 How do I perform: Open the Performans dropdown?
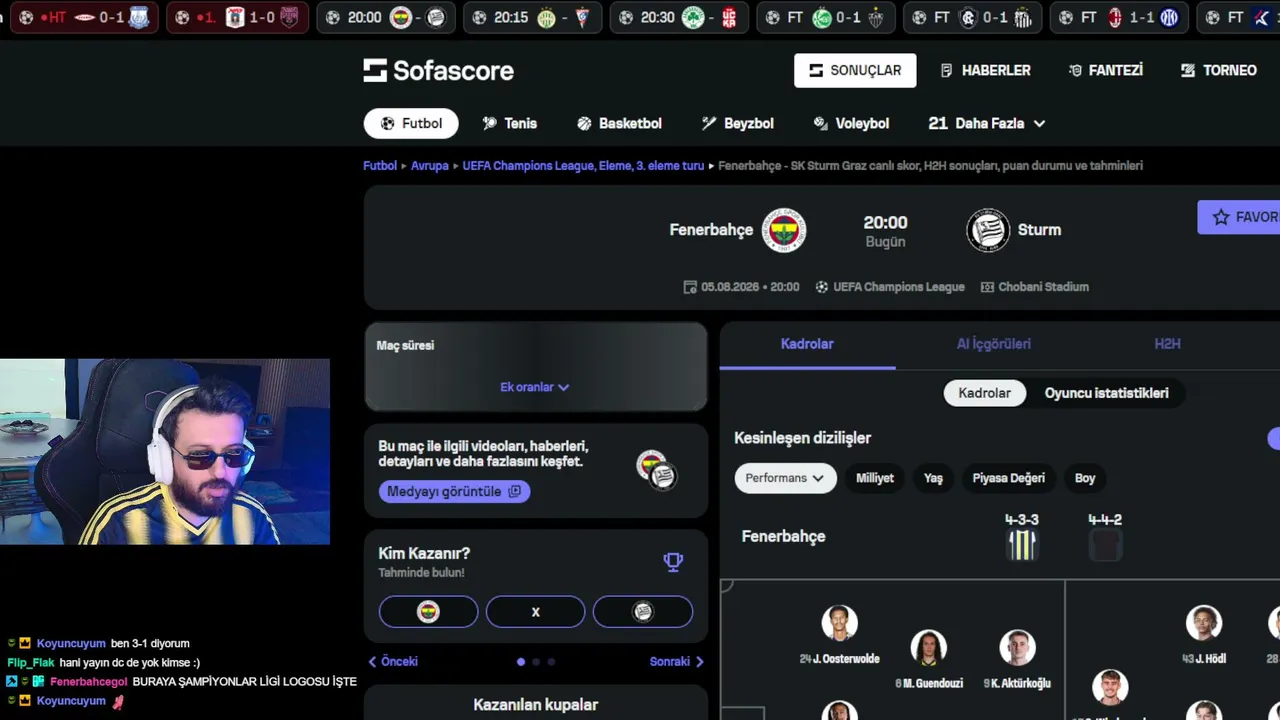785,478
